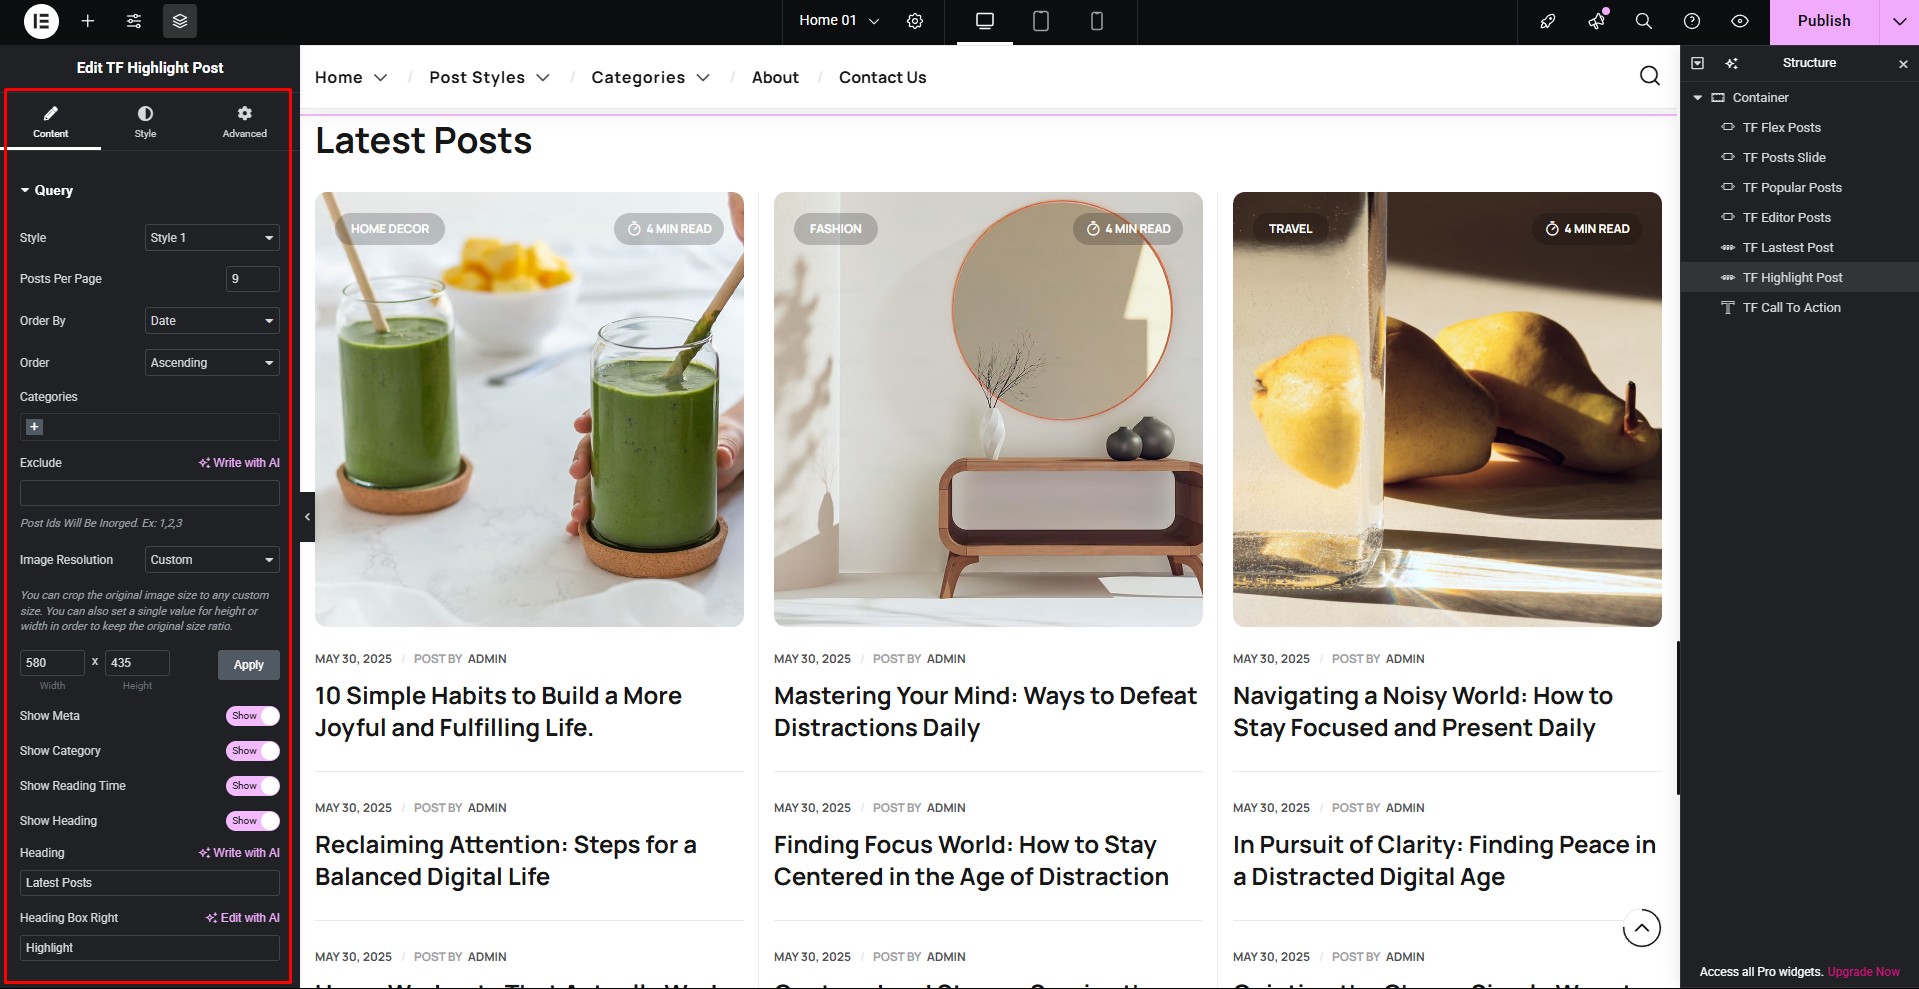Click Edit with AI for Heading Box Right
Screen dimensions: 1919x989
[243, 918]
